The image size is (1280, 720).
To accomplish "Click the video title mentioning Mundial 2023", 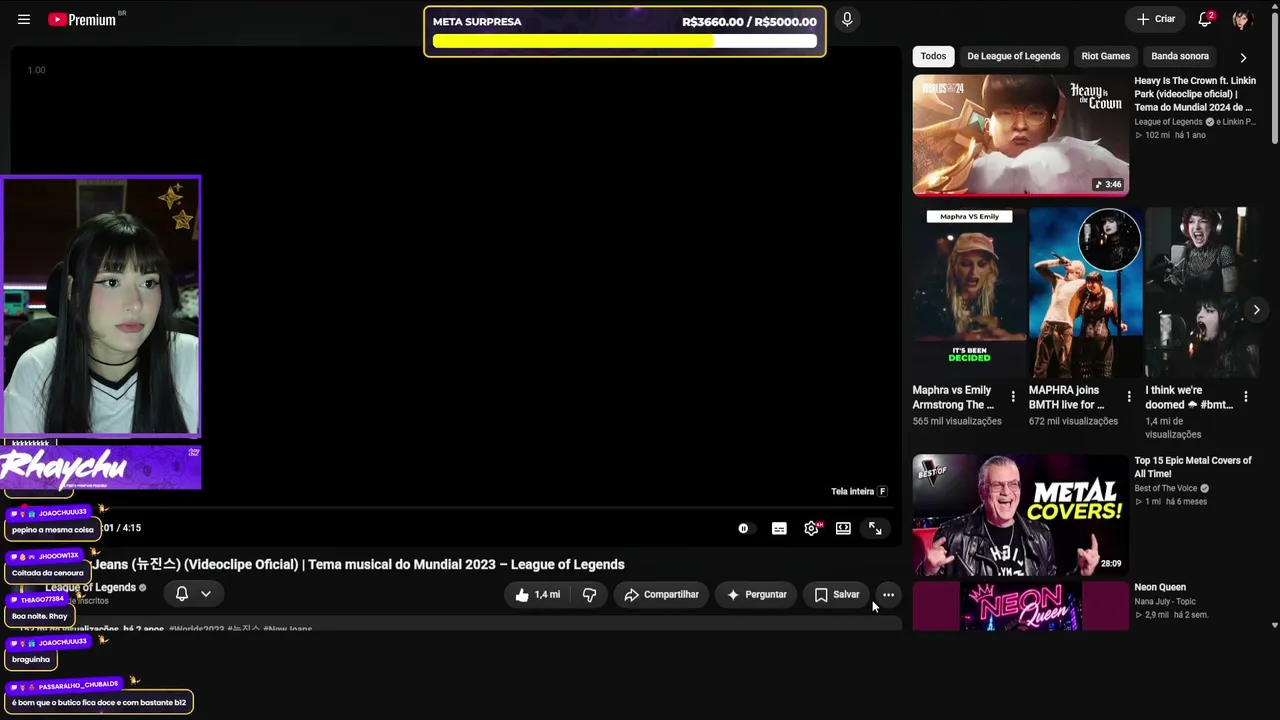I will 358,565.
